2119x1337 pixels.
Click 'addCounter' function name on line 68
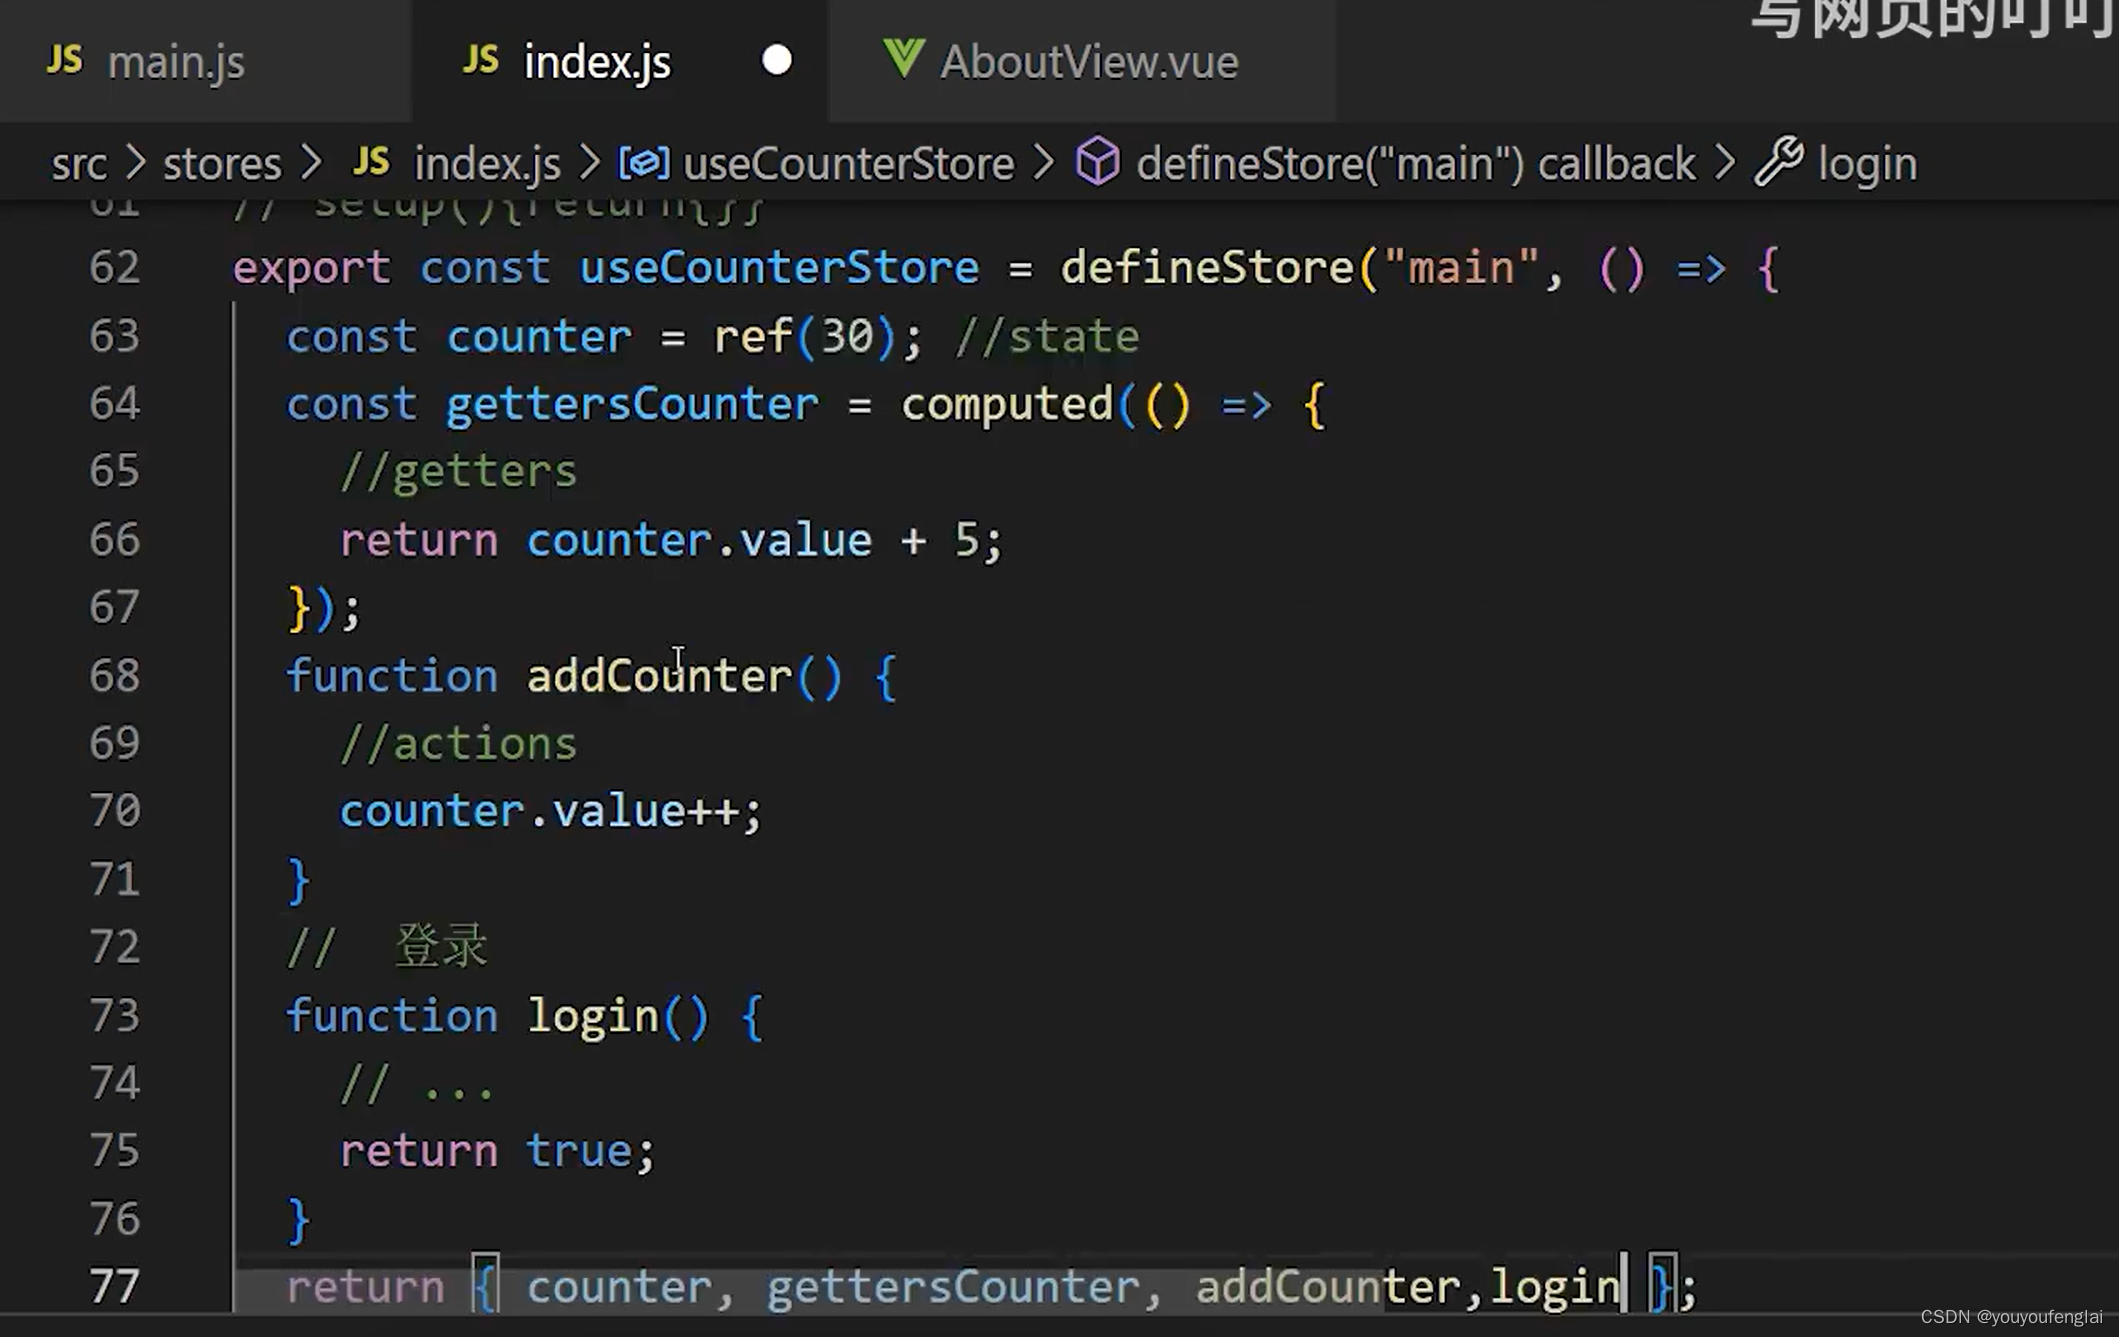point(659,676)
